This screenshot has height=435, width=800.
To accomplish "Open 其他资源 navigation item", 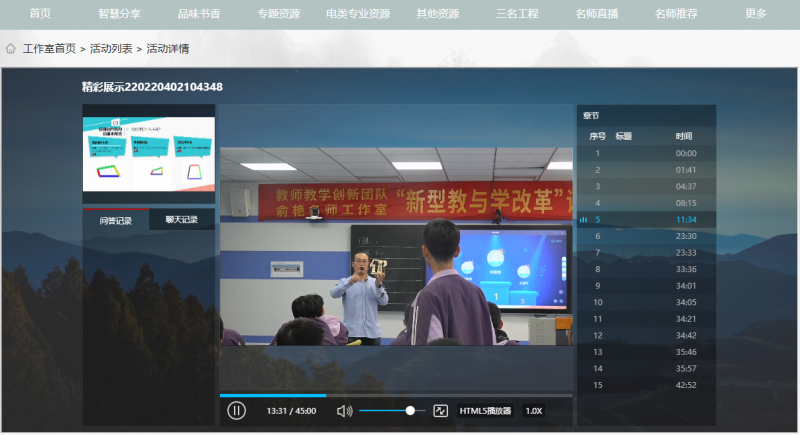I will tap(438, 14).
